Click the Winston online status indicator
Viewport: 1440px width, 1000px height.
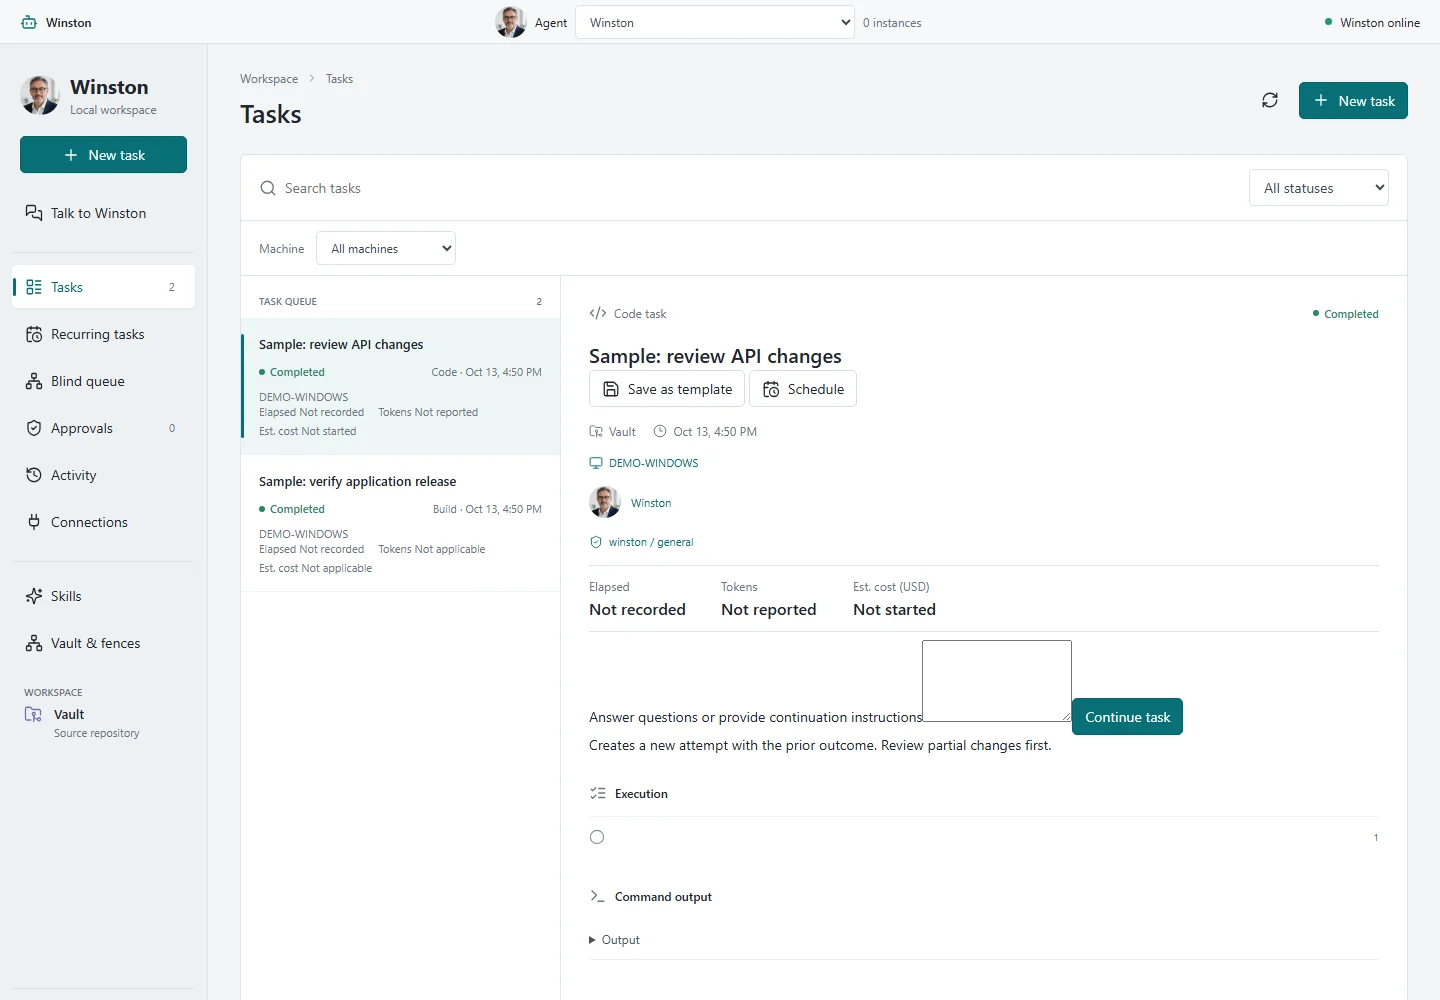point(1372,22)
